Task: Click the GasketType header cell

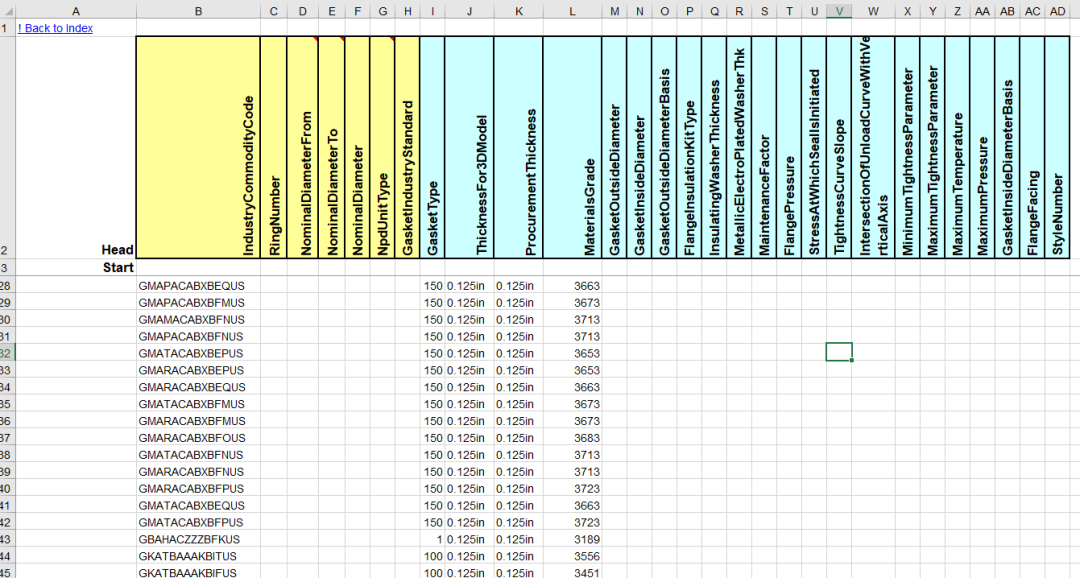Action: pos(433,147)
